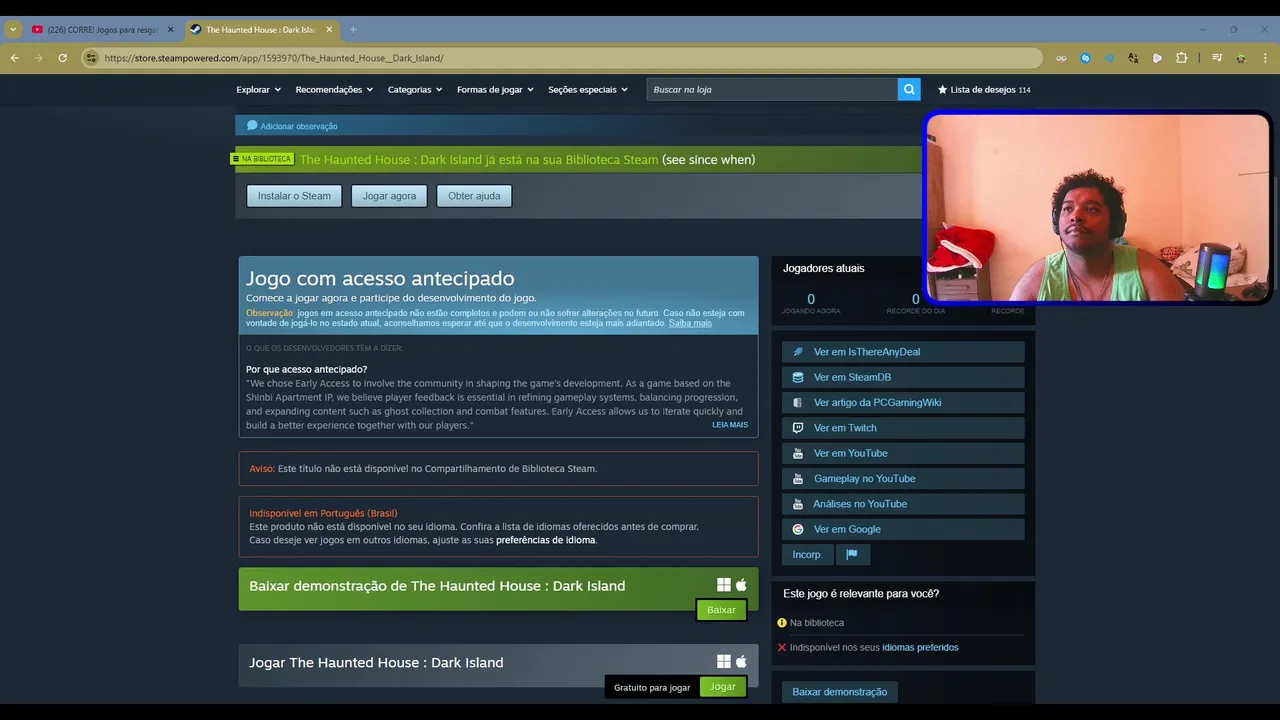The image size is (1280, 720).
Task: Click the Incorp. button
Action: (x=807, y=554)
